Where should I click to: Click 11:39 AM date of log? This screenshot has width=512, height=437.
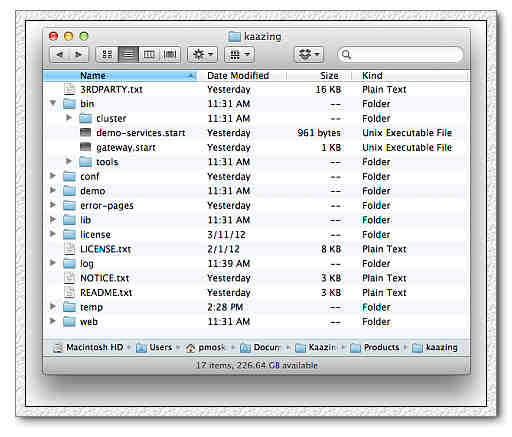click(x=229, y=263)
